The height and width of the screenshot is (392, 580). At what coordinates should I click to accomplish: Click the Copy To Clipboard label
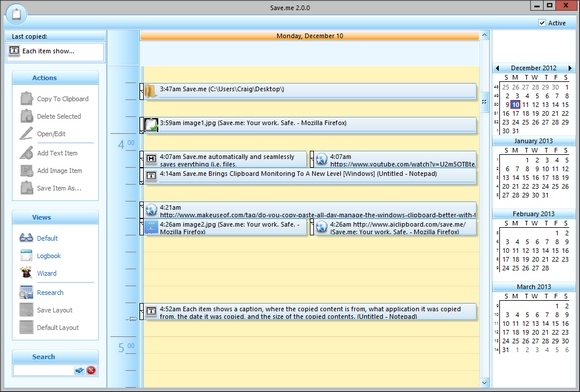[x=63, y=99]
